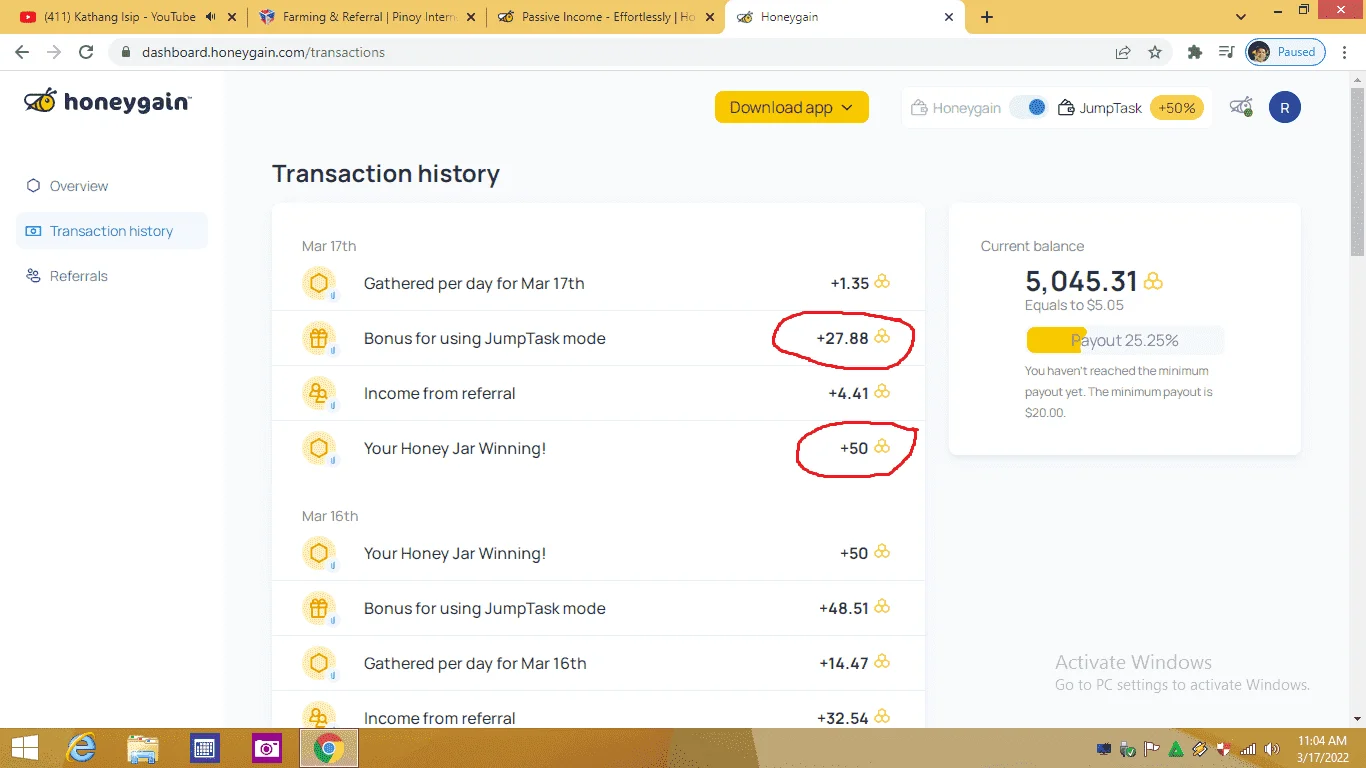Click the JumpTask wallet icon

(x=1066, y=108)
